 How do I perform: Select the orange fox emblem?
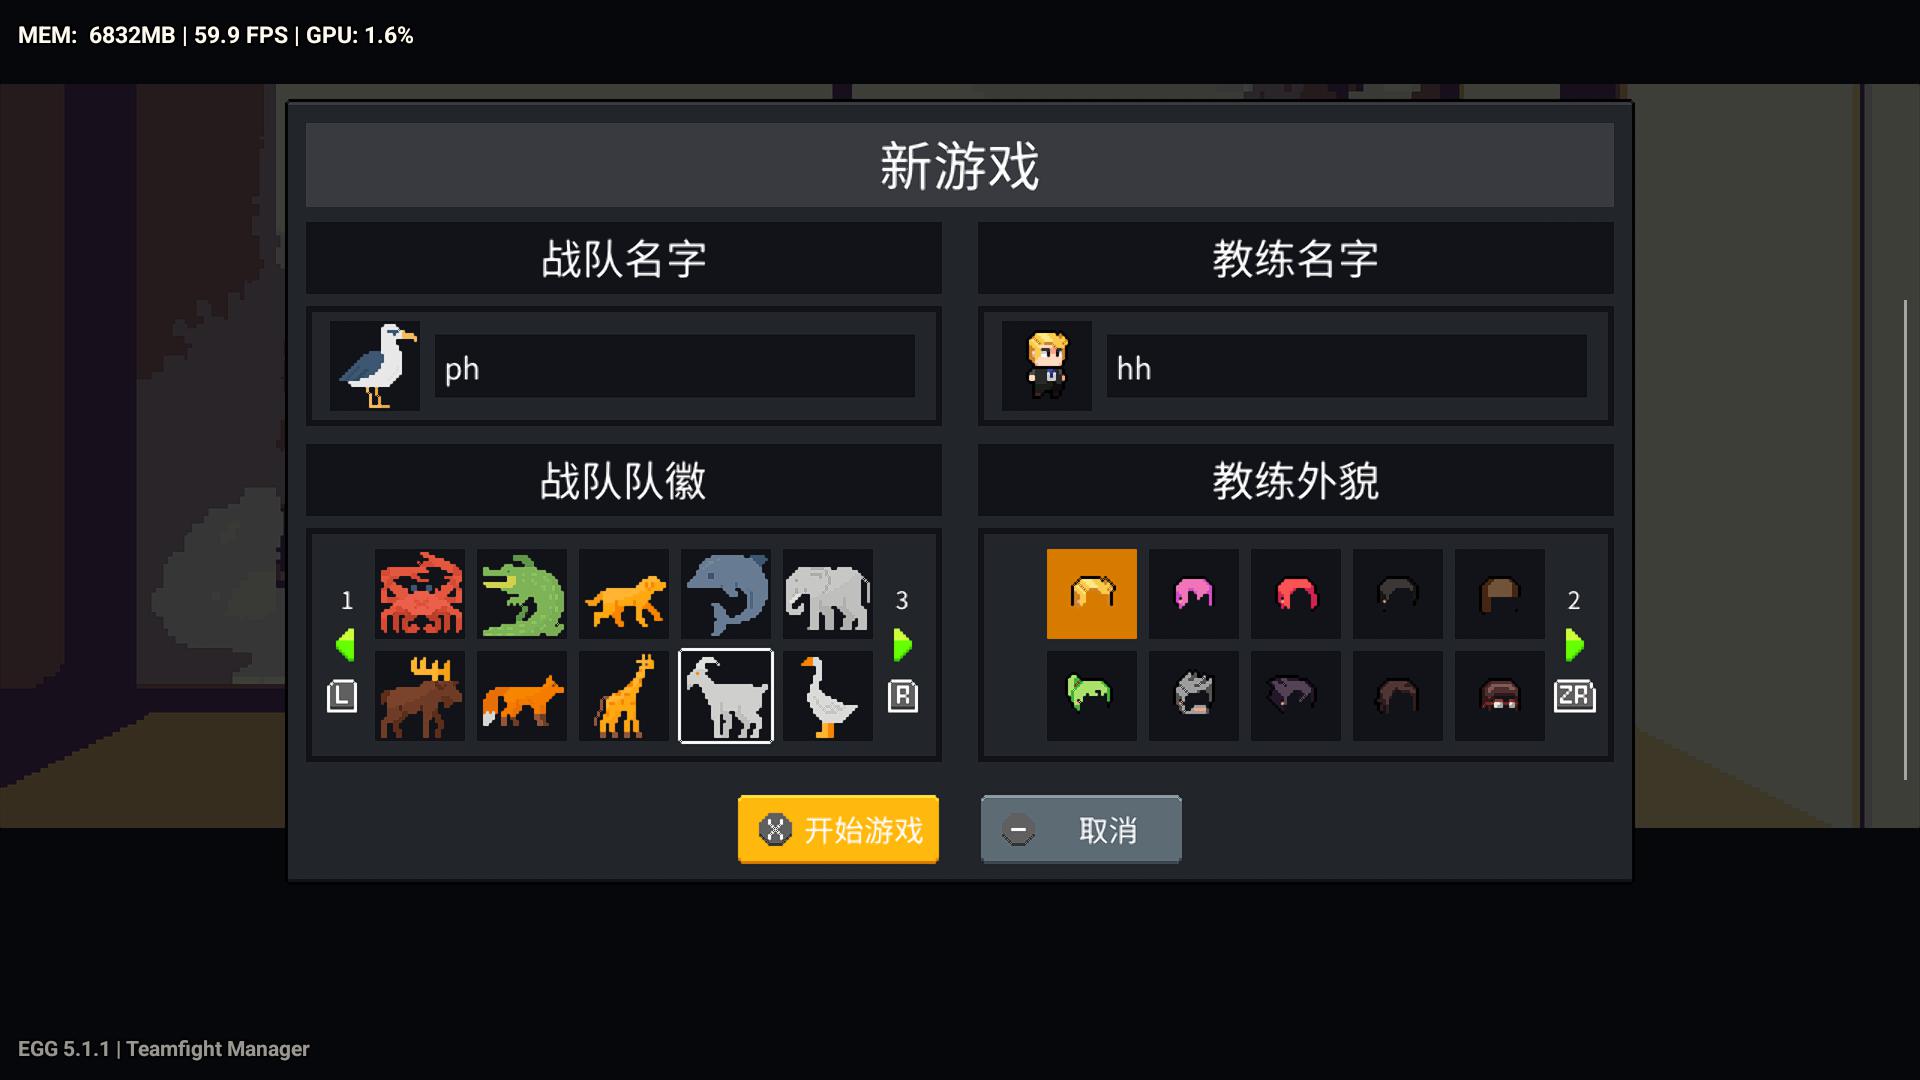click(x=522, y=696)
